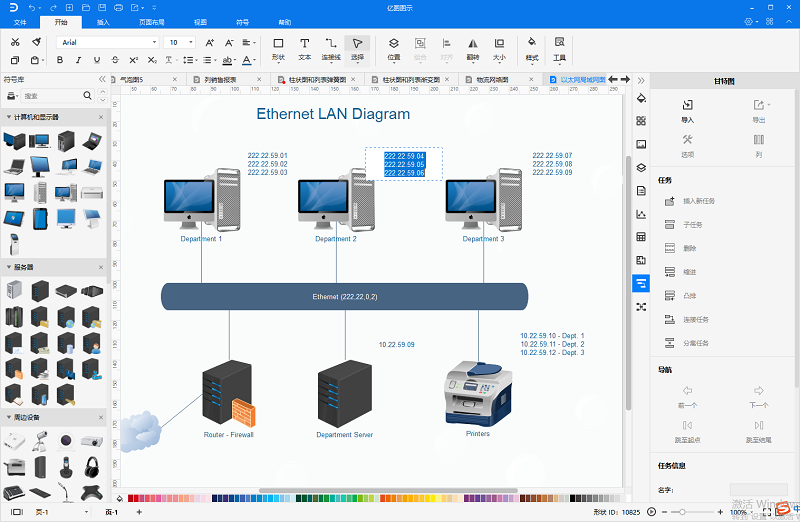Switch to the Help ribbon tab

(285, 22)
